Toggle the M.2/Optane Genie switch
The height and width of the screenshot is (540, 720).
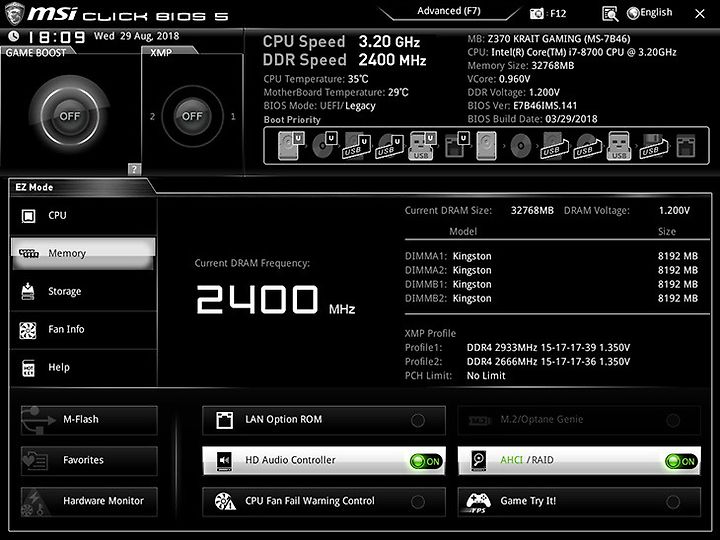click(x=673, y=420)
